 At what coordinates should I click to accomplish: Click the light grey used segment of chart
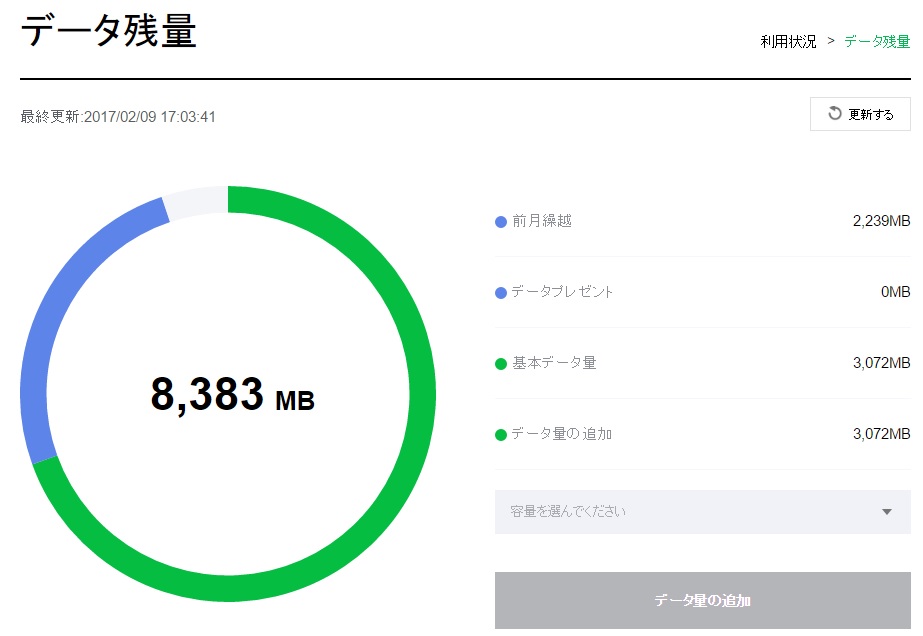point(197,202)
